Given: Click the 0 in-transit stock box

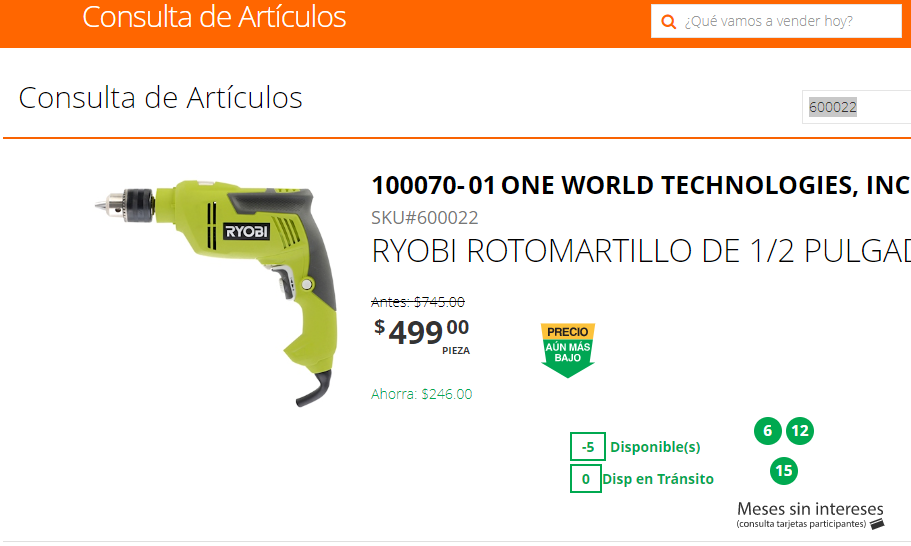Looking at the screenshot, I should [586, 479].
